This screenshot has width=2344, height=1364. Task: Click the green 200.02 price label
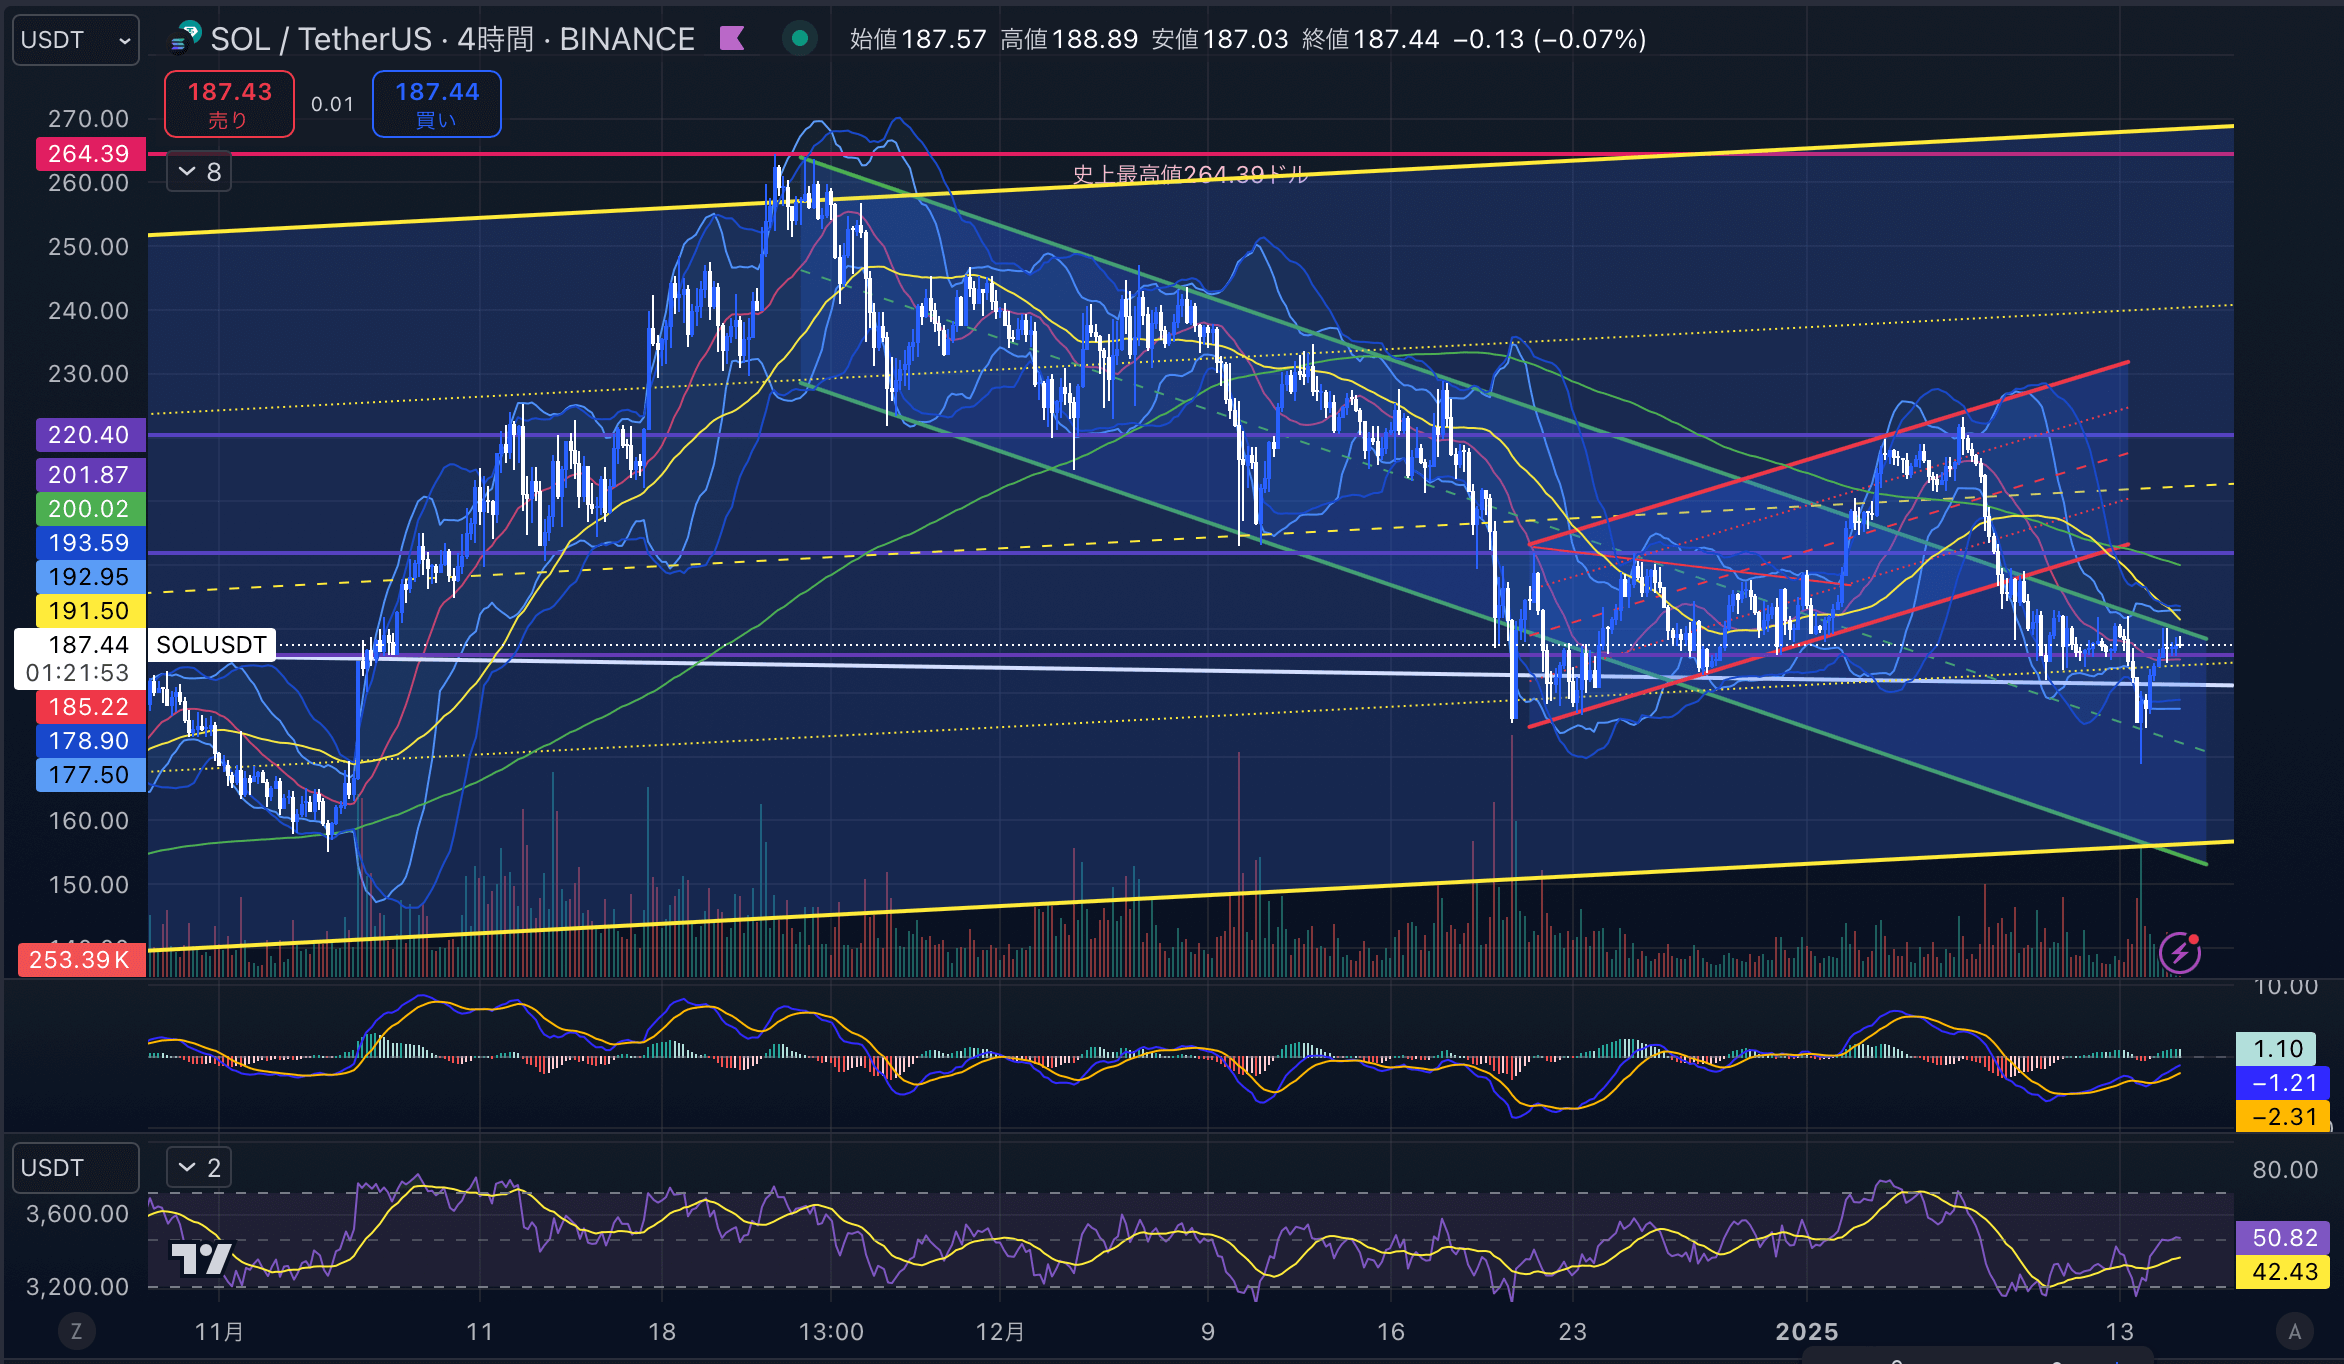click(x=90, y=509)
